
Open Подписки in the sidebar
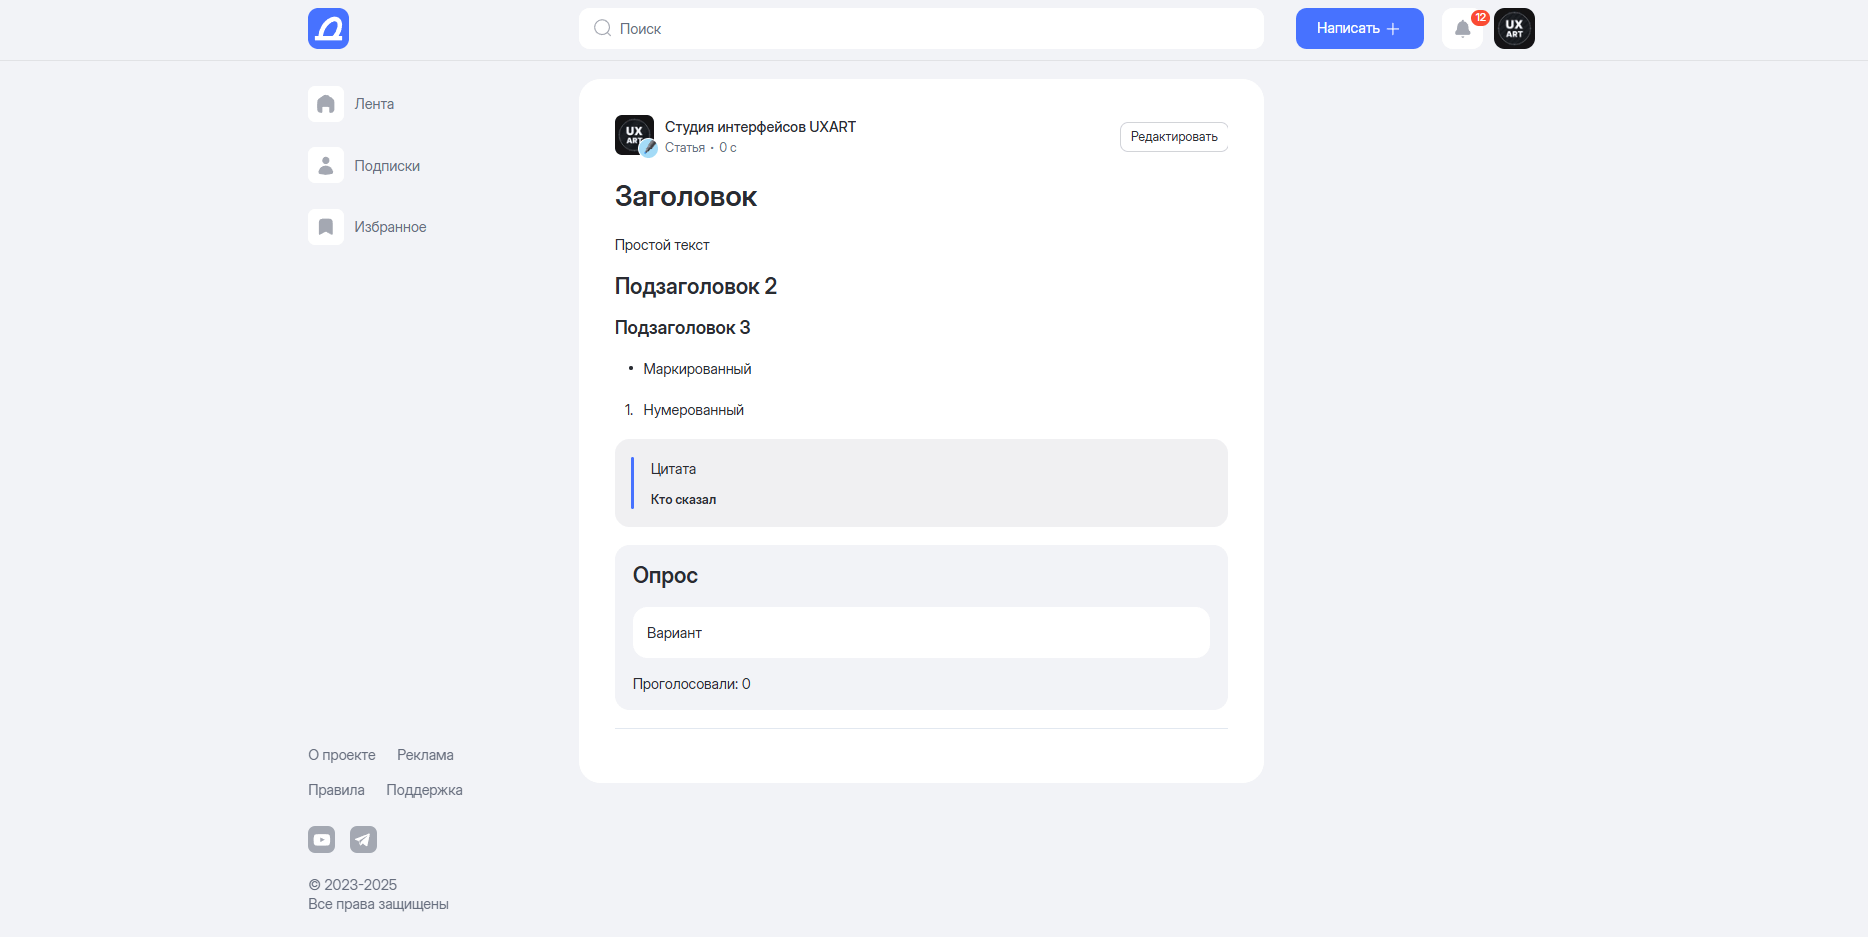coord(387,166)
